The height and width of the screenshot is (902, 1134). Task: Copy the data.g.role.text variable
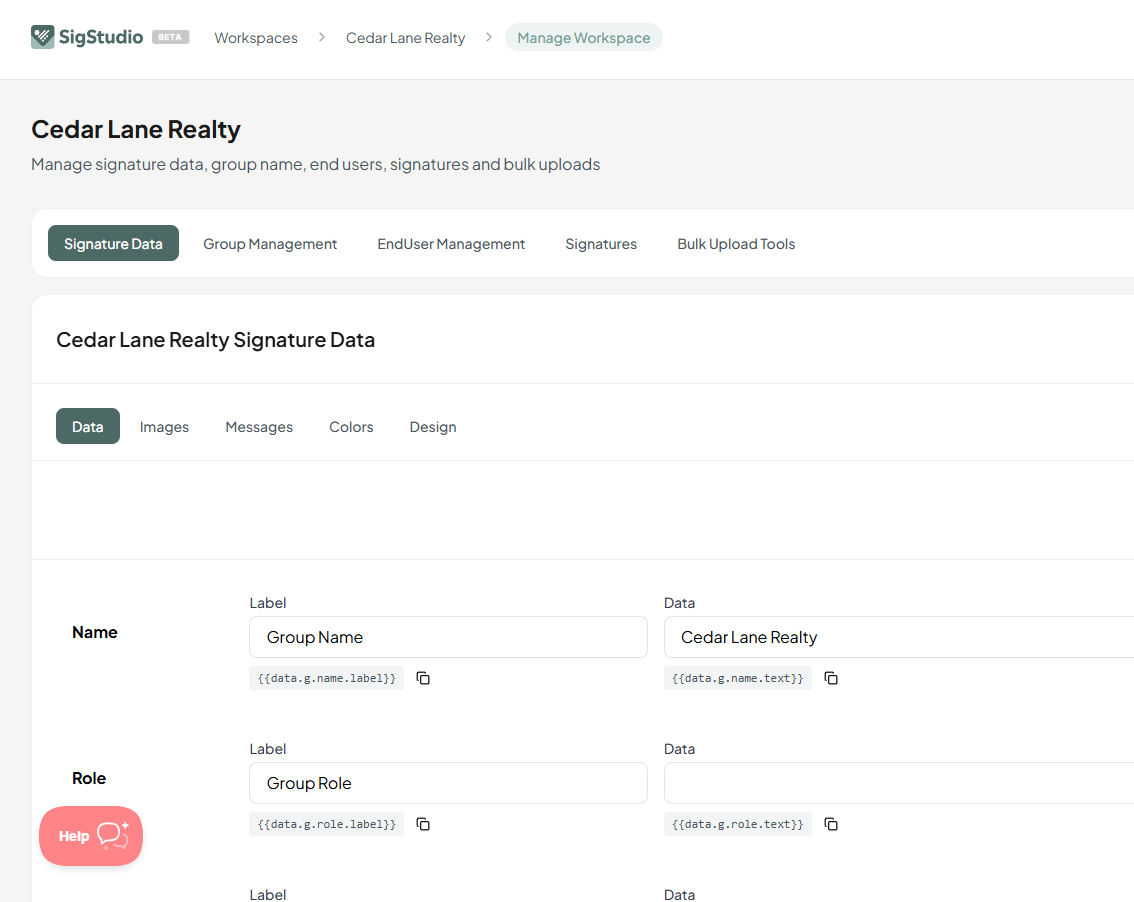831,824
